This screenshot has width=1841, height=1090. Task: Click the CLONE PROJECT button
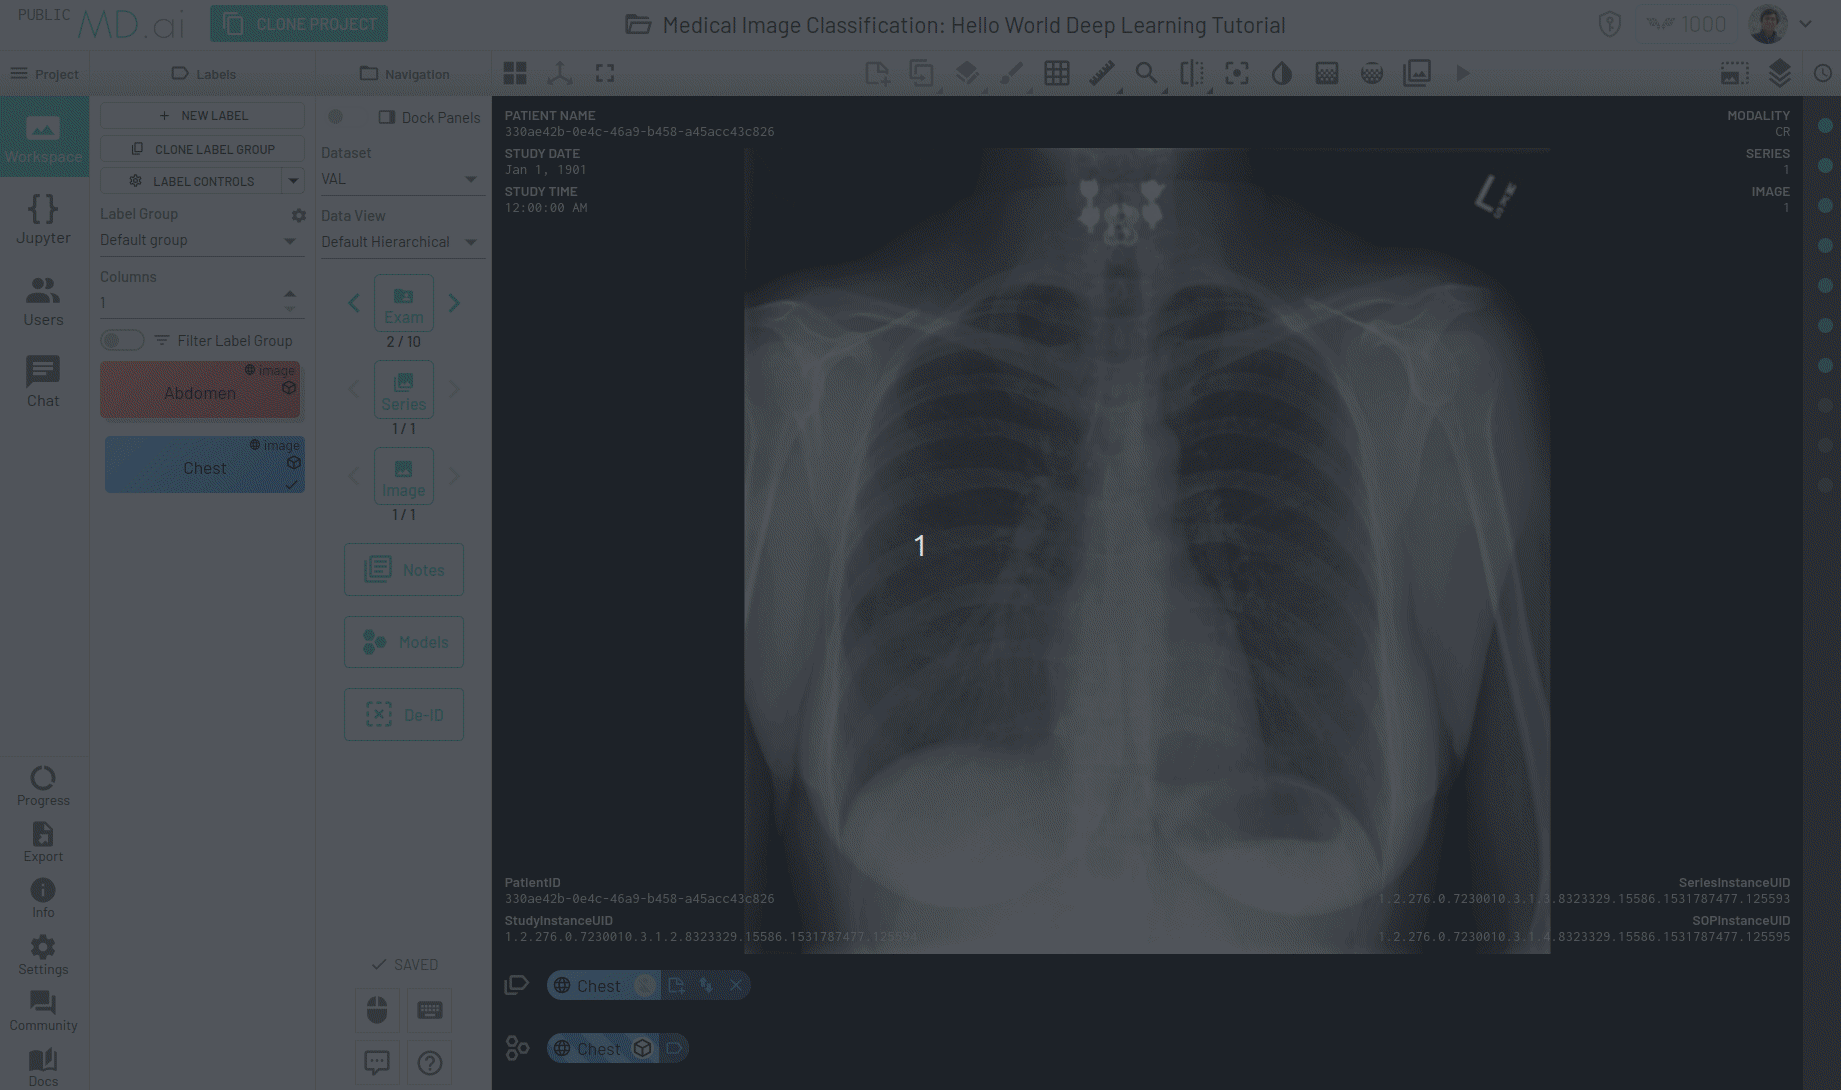(299, 24)
